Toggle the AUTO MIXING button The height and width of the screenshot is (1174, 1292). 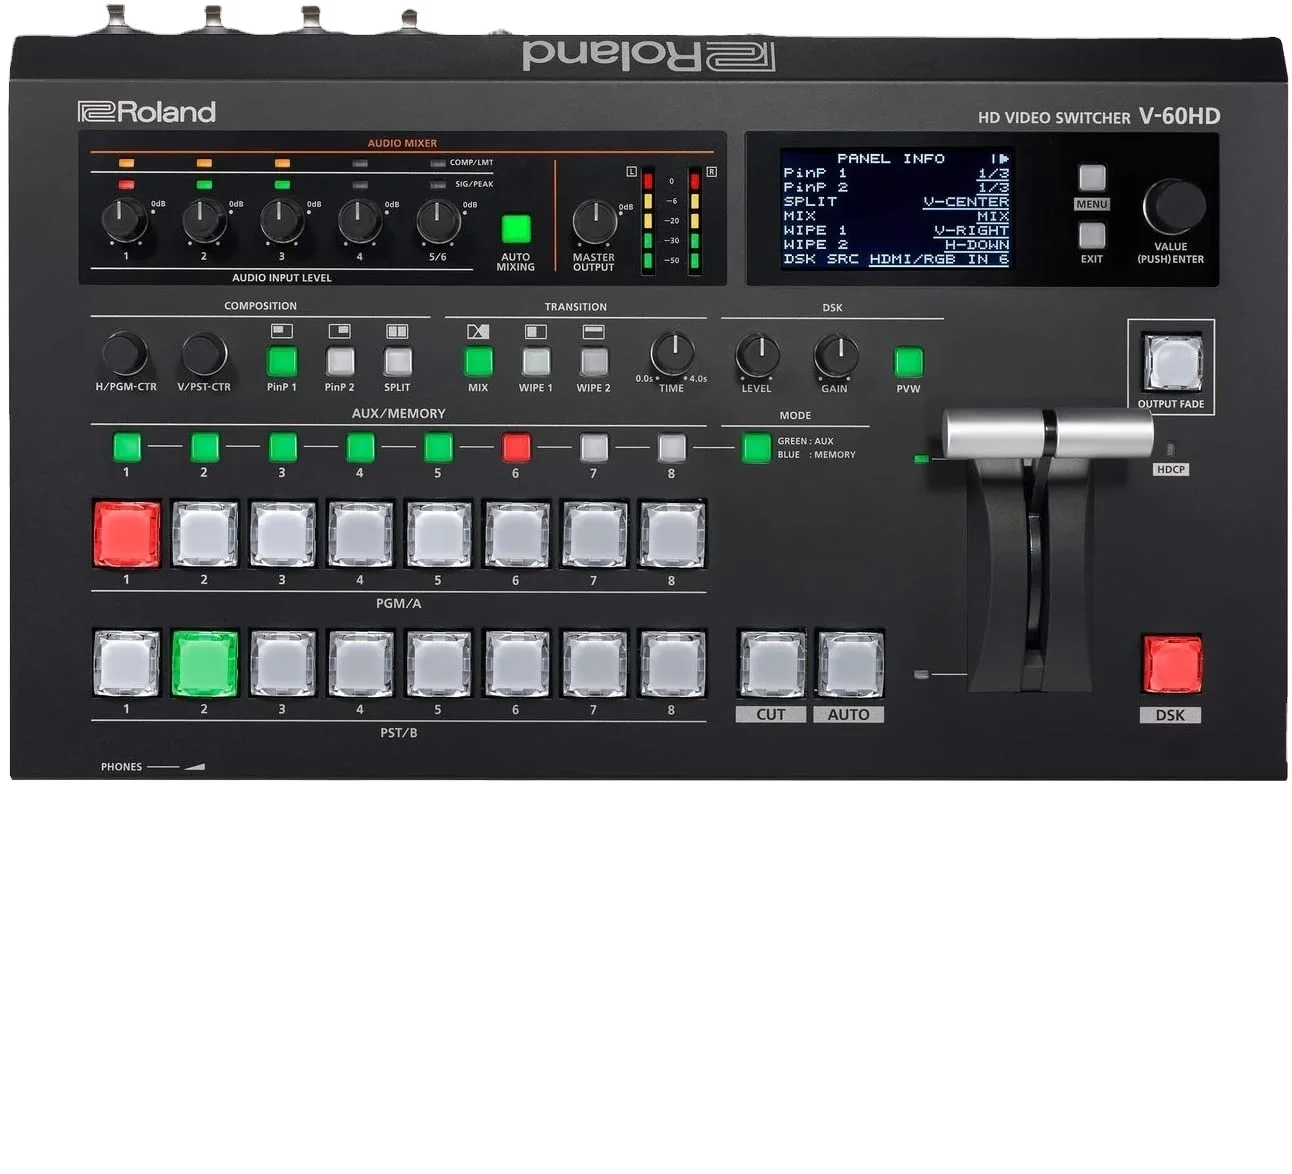click(x=516, y=229)
